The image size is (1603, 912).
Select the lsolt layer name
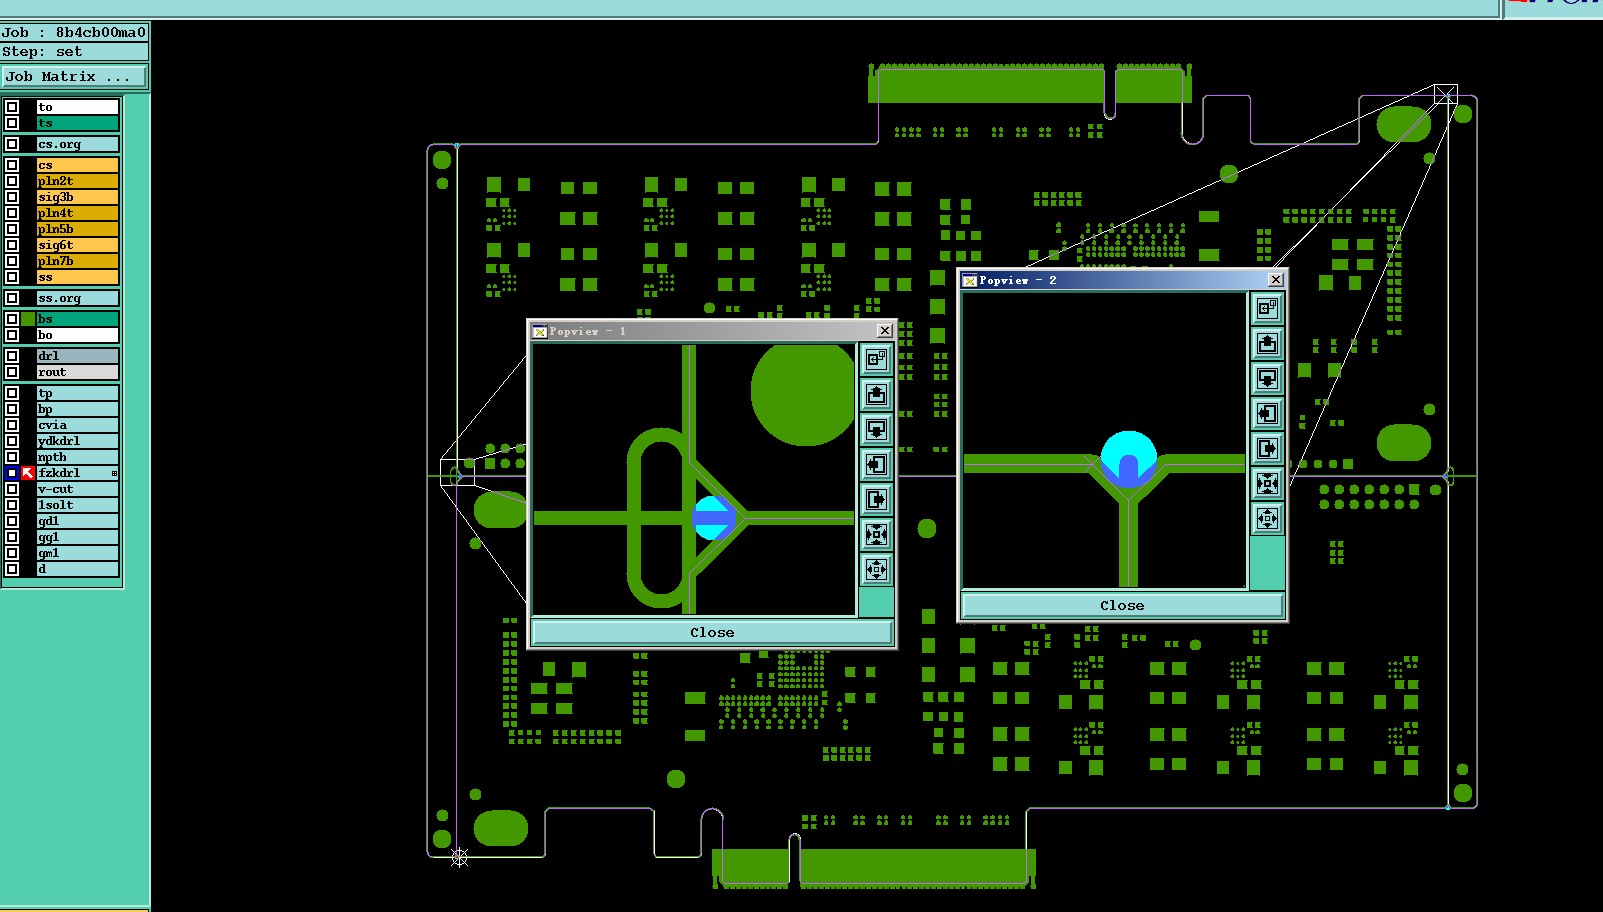pyautogui.click(x=77, y=505)
